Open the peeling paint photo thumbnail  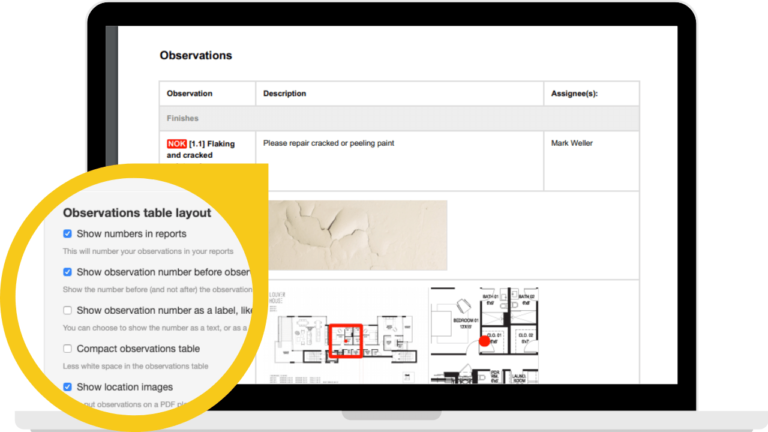358,235
